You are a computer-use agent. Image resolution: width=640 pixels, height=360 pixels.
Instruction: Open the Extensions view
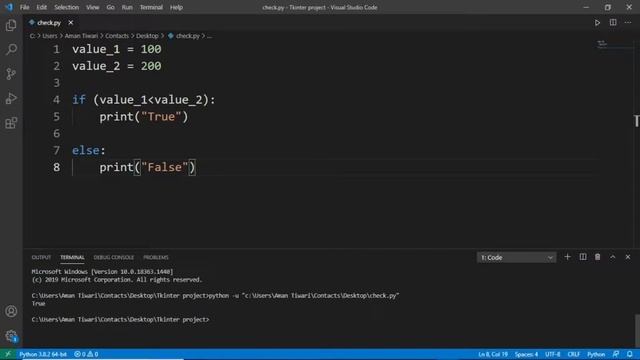pos(11,123)
